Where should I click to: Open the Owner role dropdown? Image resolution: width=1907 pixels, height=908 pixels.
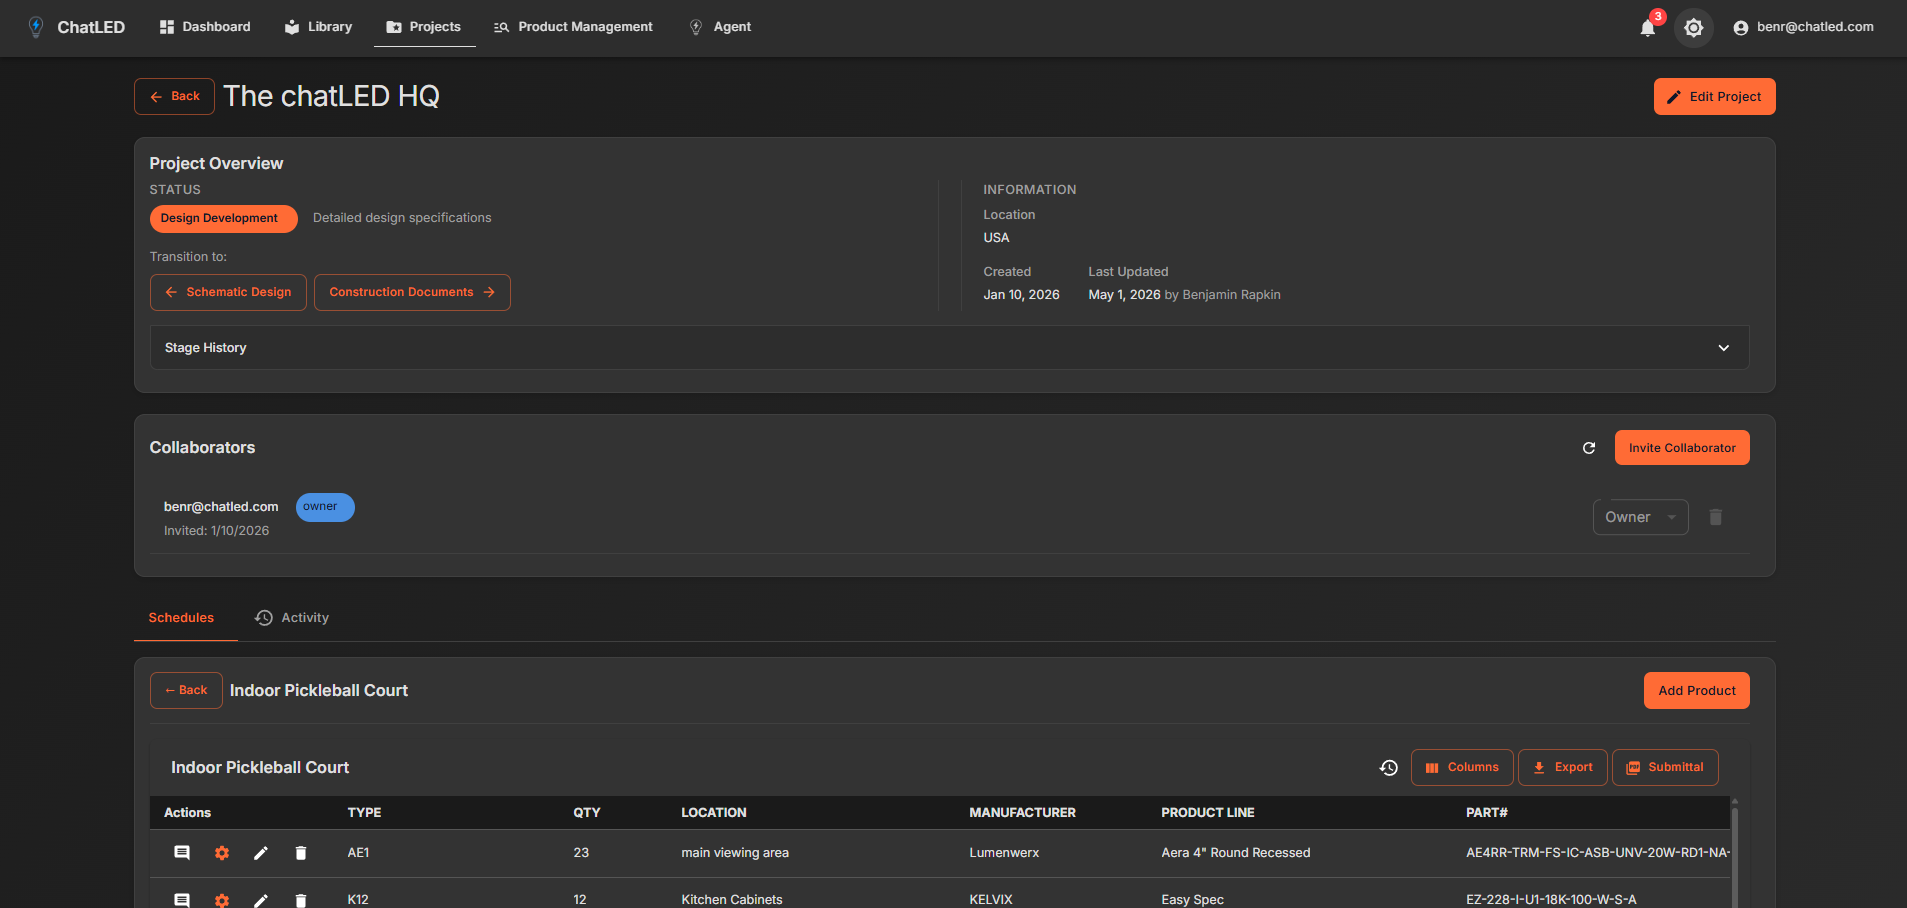[1640, 517]
